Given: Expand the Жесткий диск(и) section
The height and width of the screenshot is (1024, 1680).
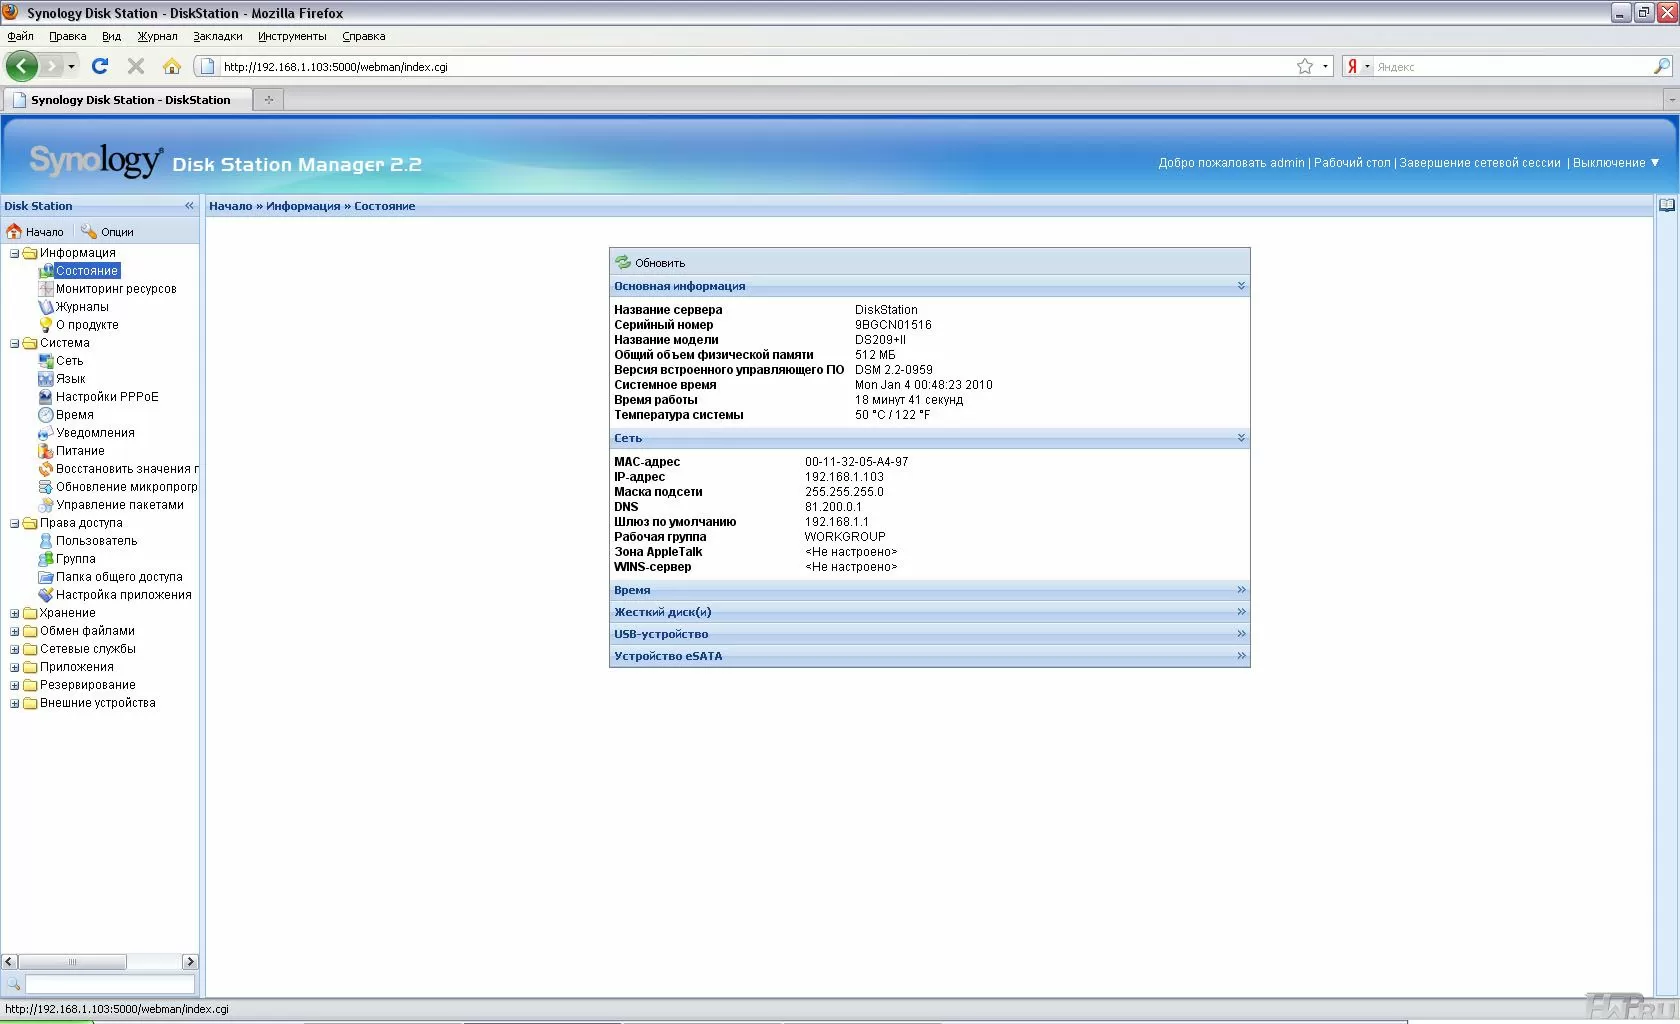Looking at the screenshot, I should pyautogui.click(x=1241, y=612).
